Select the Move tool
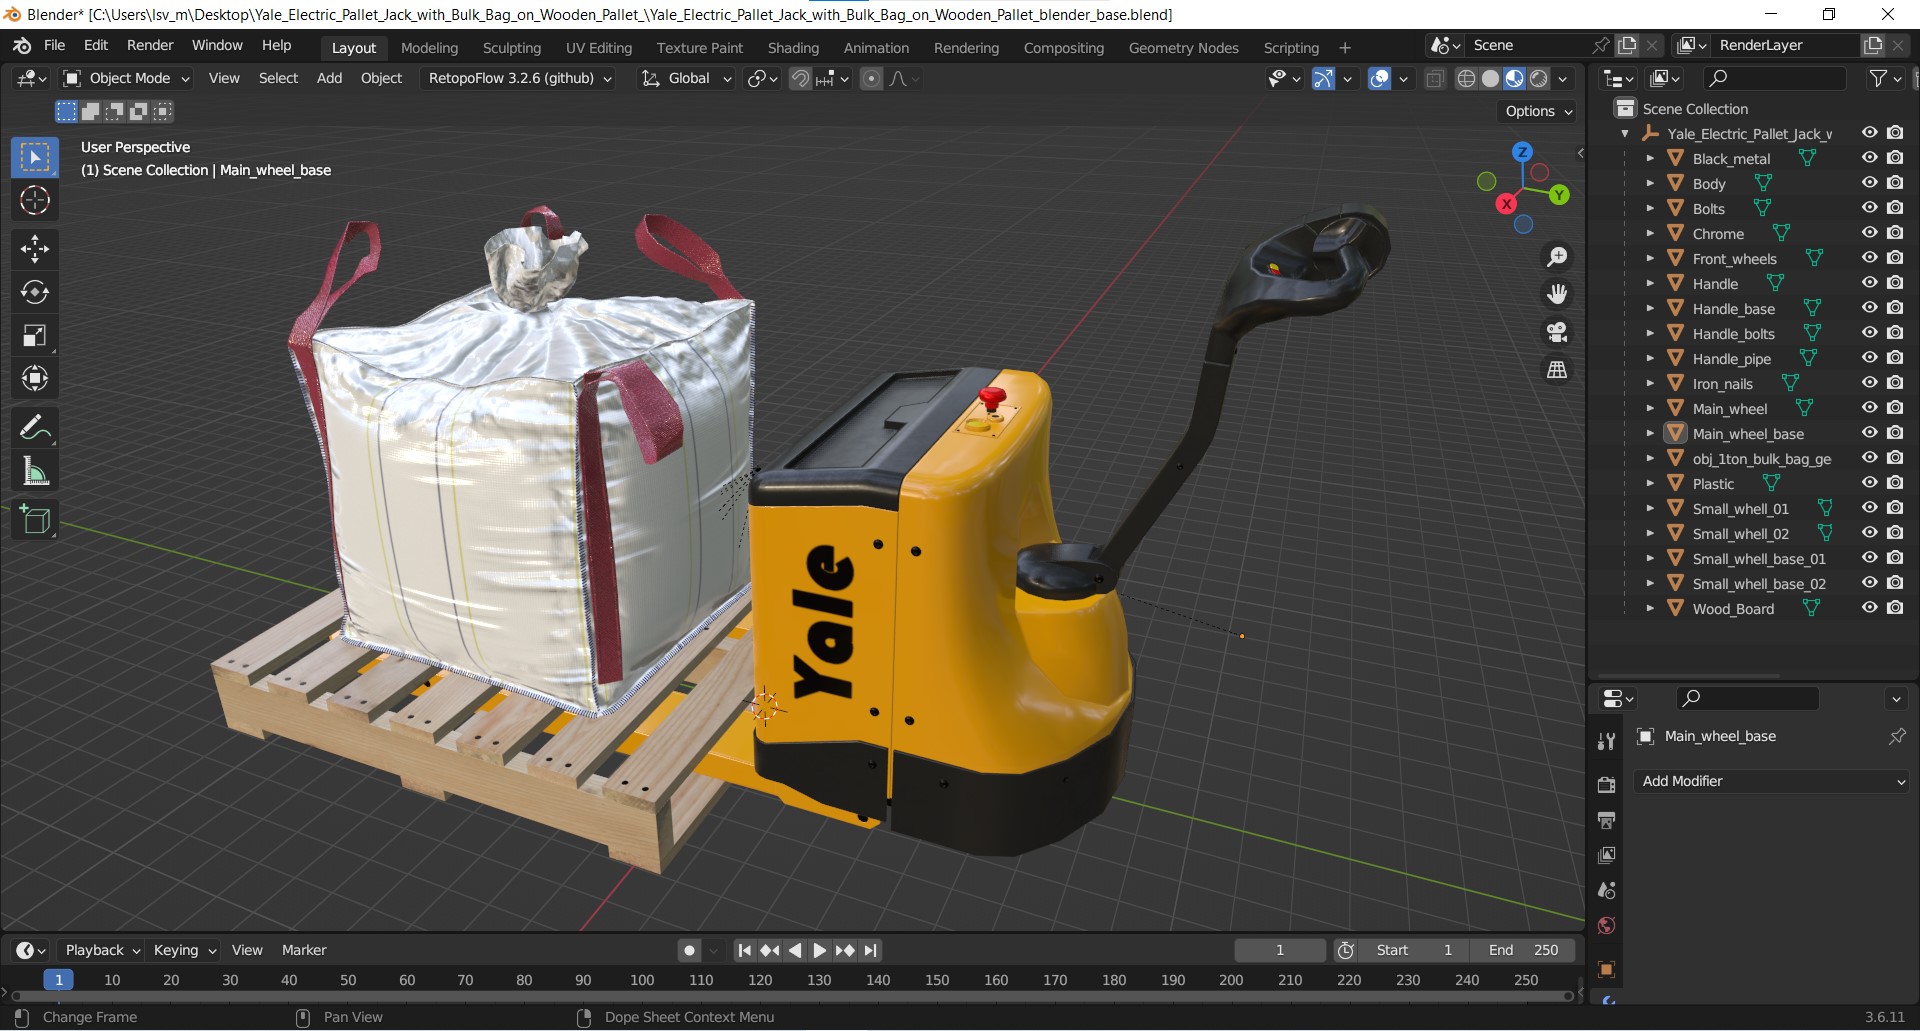1920x1031 pixels. pos(35,249)
